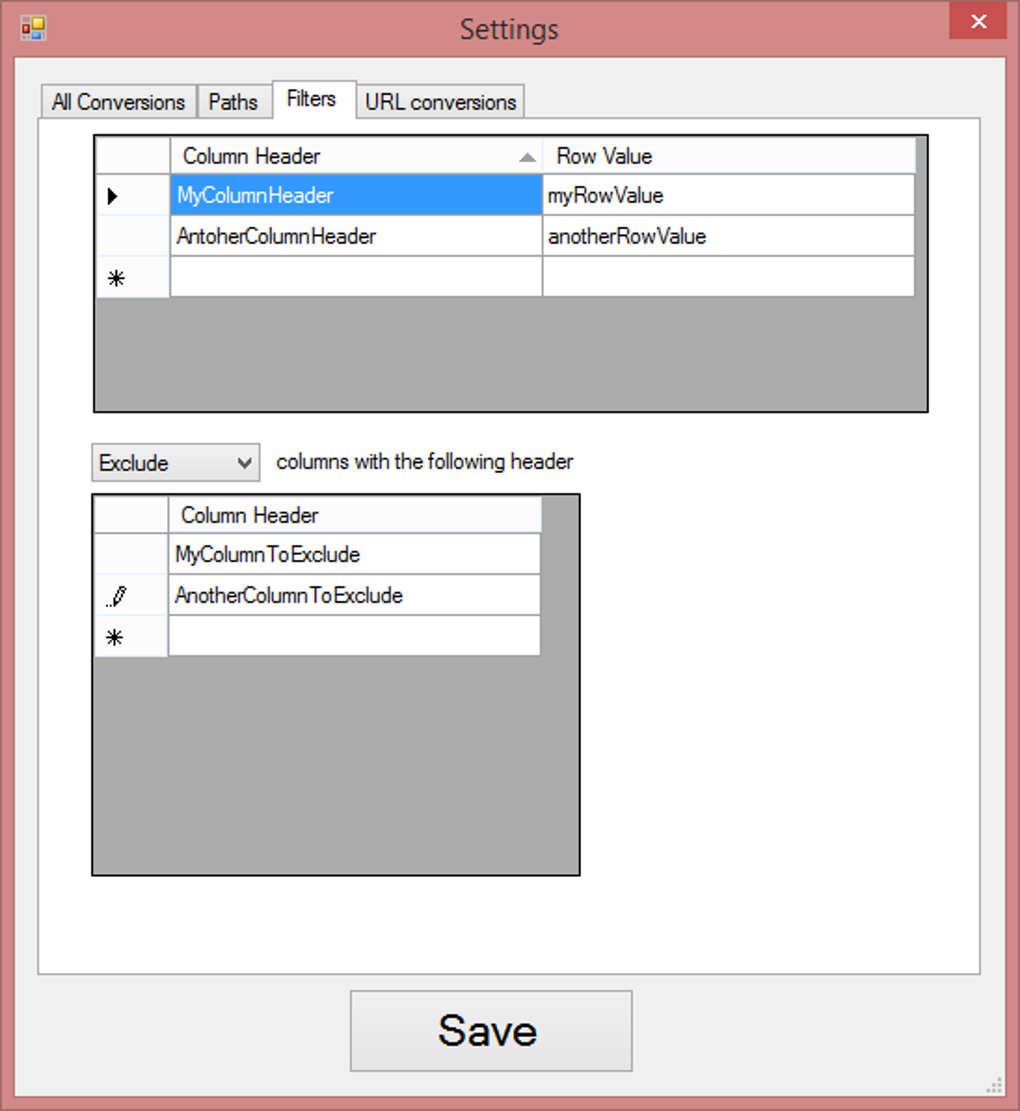
Task: Click the Column Header label of the exclusion grid
Action: [x=250, y=514]
